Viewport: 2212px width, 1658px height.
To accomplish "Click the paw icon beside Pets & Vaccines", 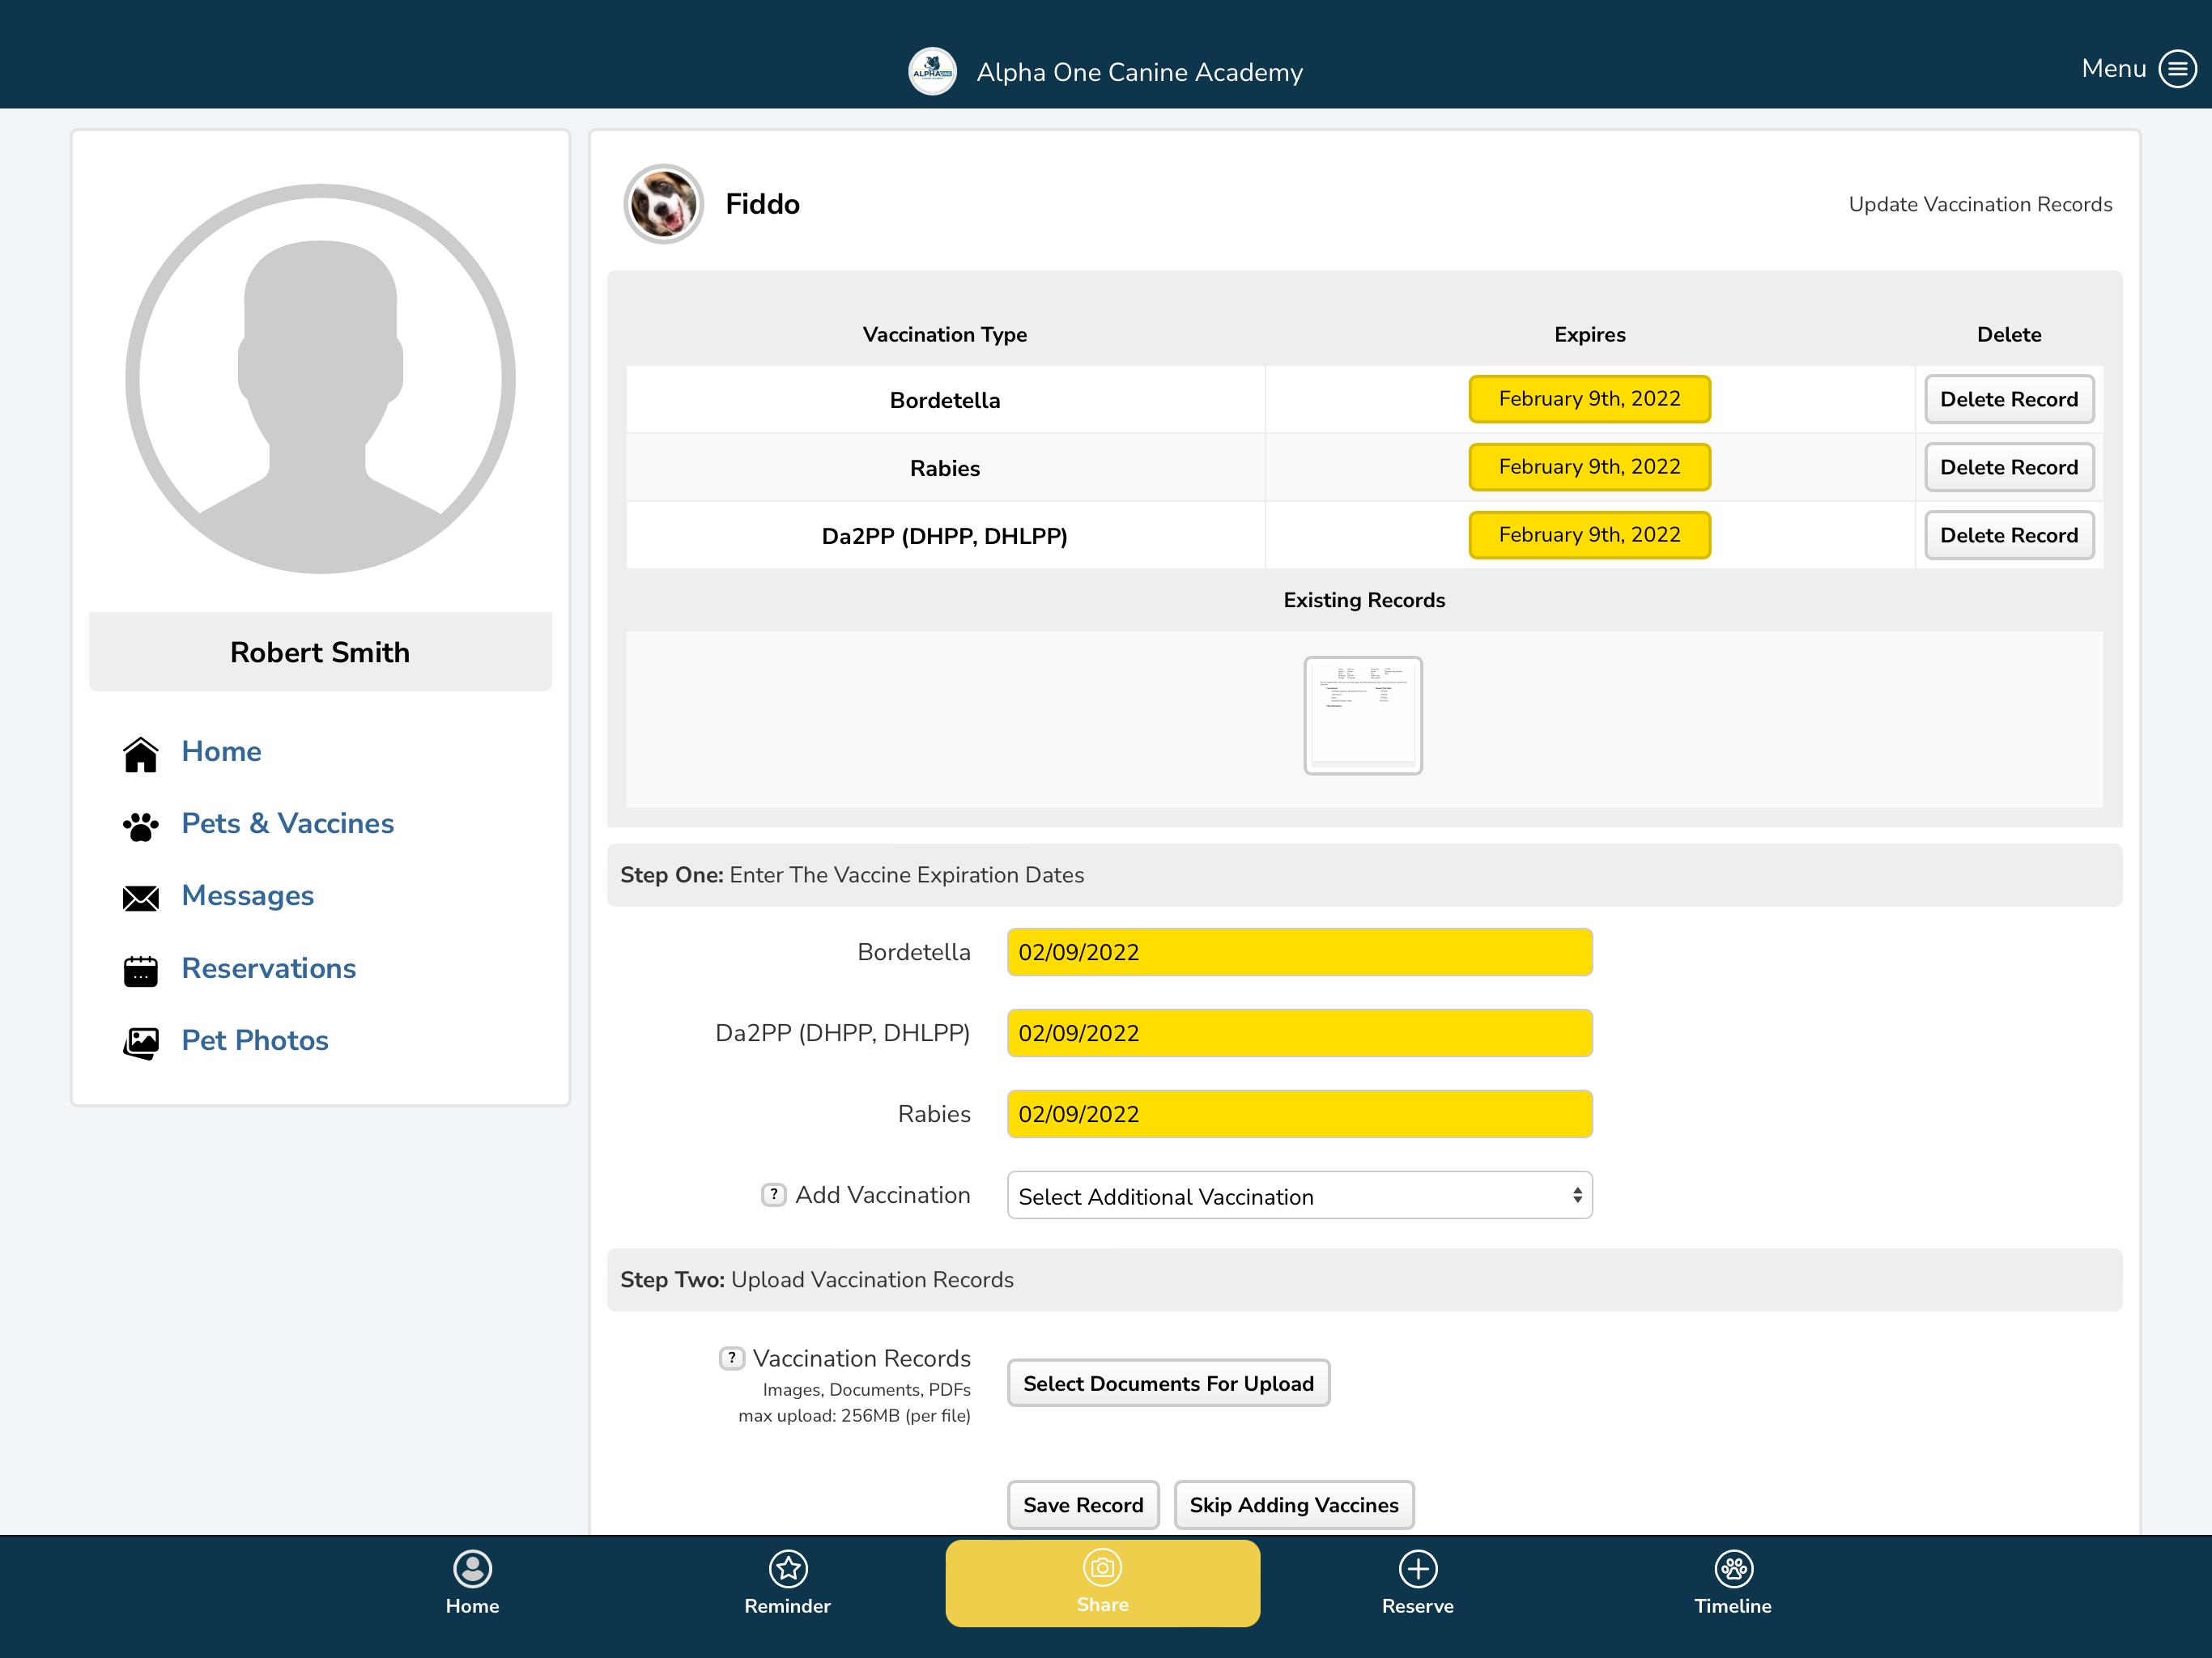I will coord(141,826).
